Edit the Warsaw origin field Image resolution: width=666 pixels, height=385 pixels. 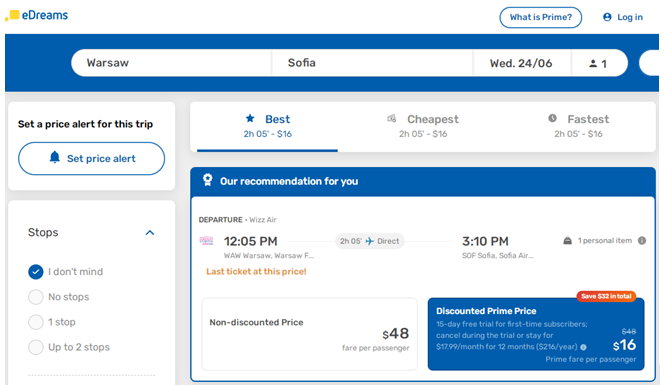point(171,63)
